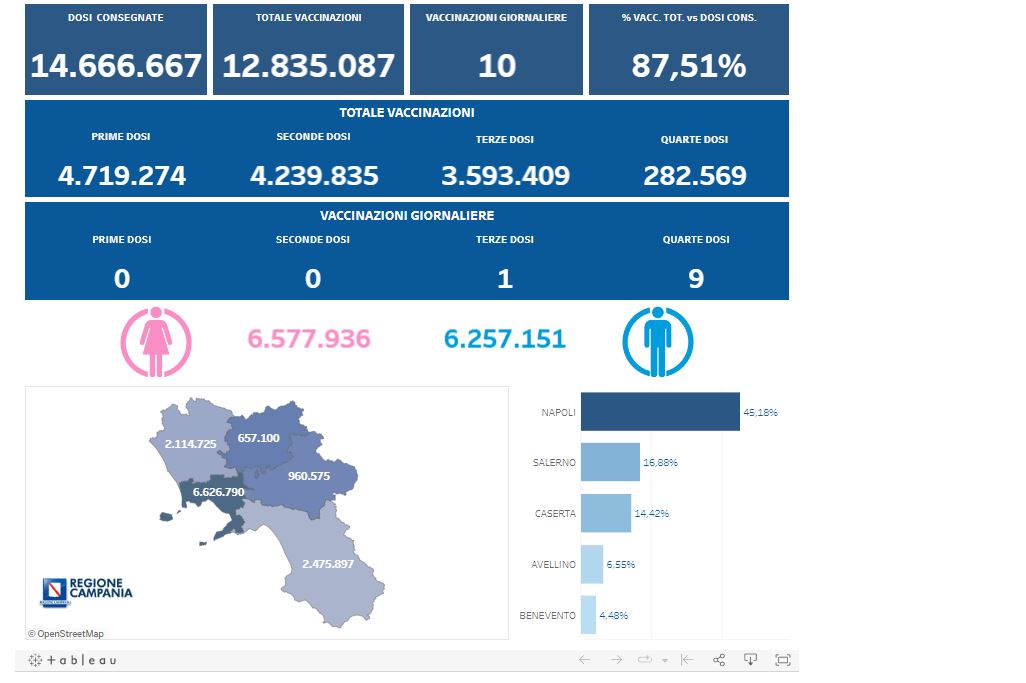Viewport: 1026px width, 683px height.
Task: Select the NAPOLI bar in chart
Action: tap(660, 412)
